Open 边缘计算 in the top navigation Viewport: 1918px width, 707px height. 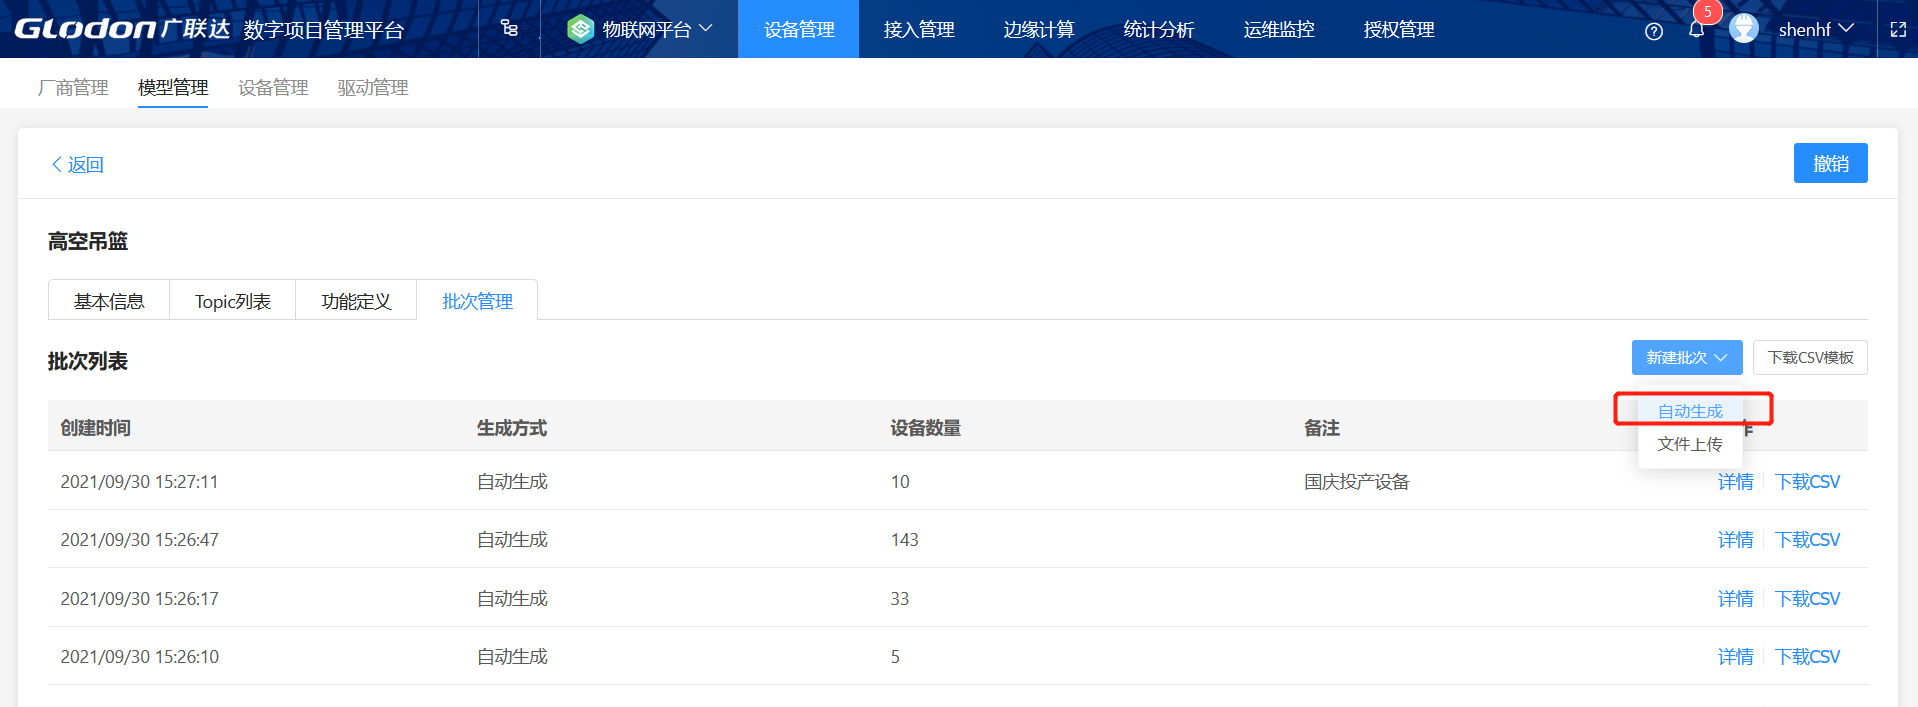coord(1038,29)
